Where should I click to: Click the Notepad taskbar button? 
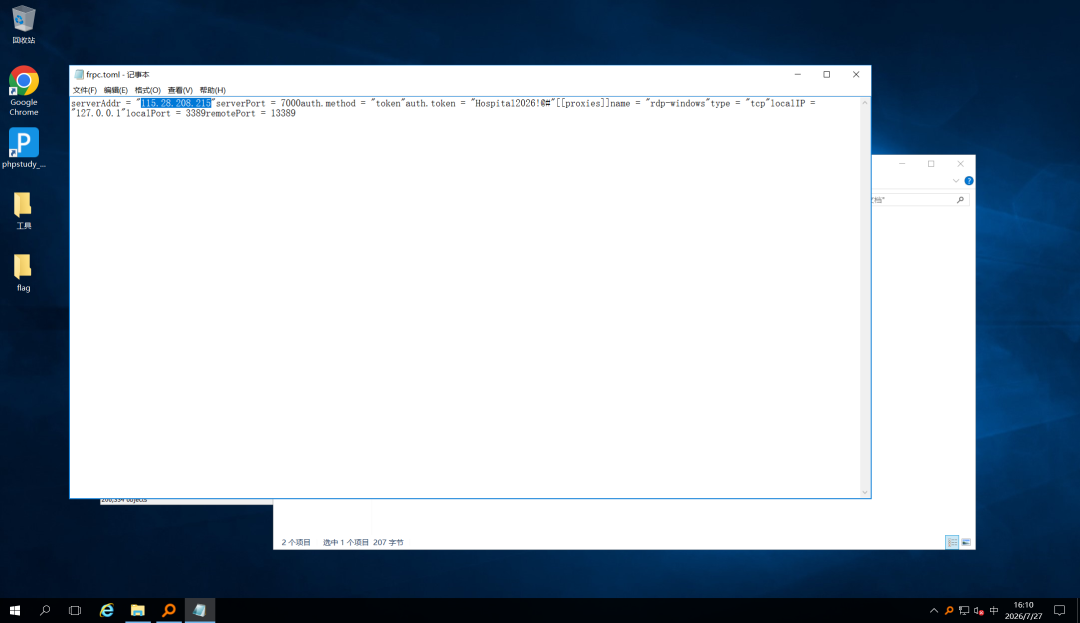tap(200, 611)
